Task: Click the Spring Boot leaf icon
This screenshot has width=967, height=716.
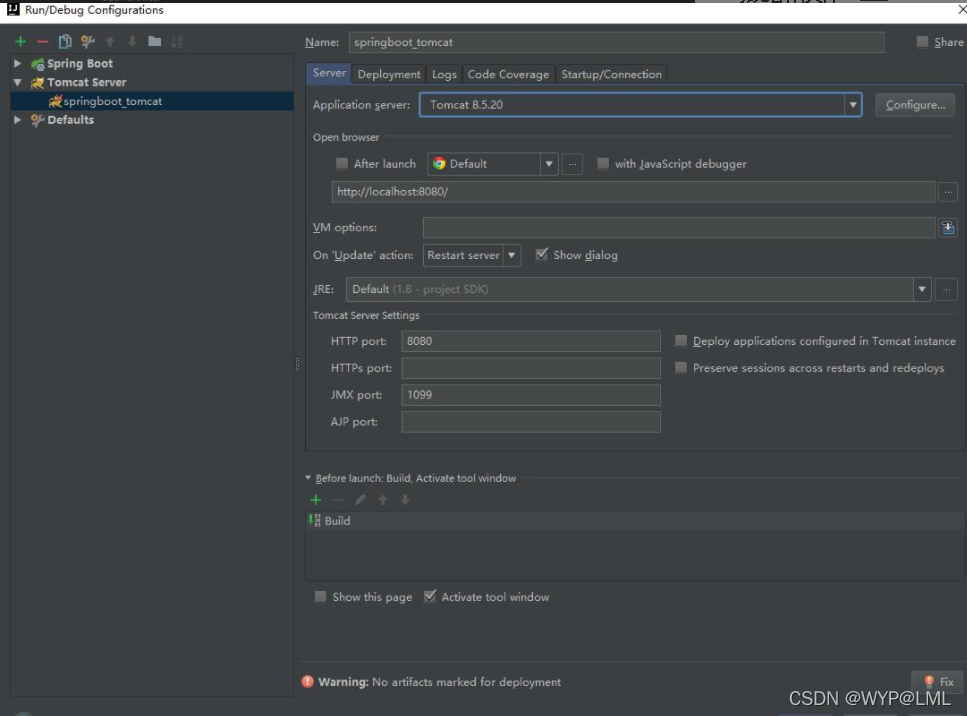Action: 38,64
